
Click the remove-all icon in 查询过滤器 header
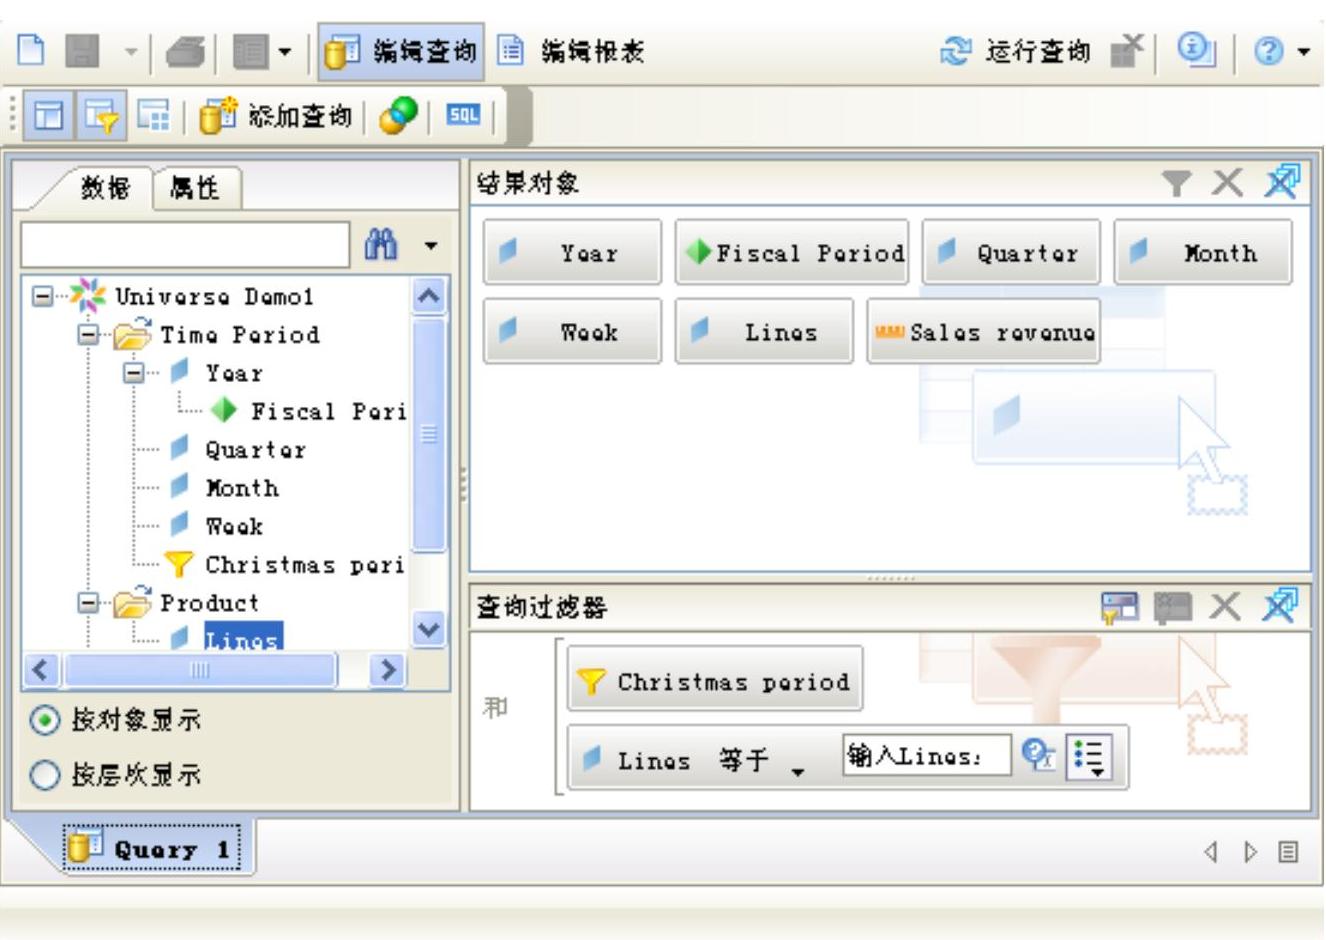tap(1281, 606)
